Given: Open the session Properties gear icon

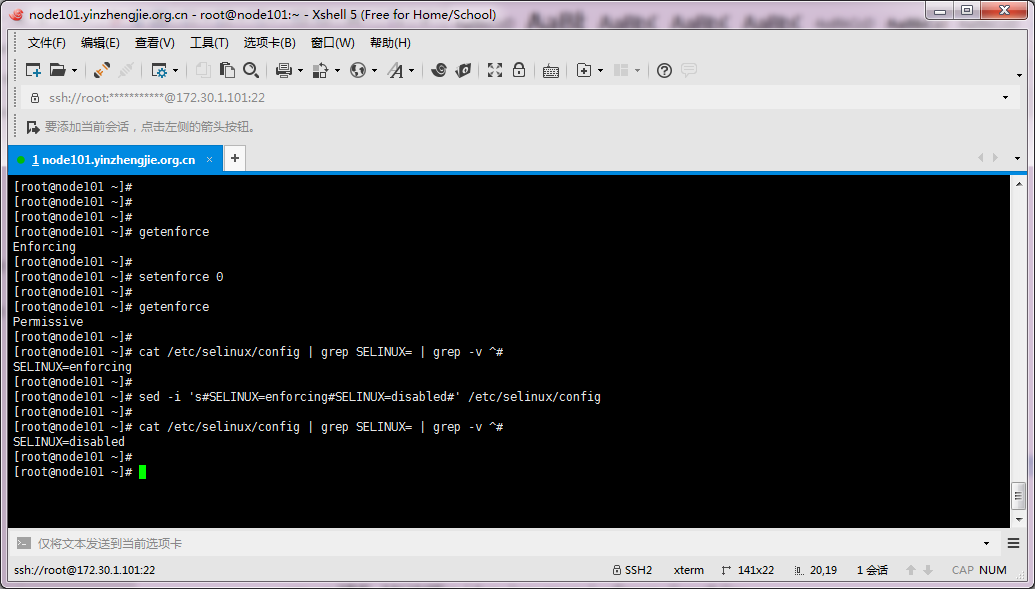Looking at the screenshot, I should [x=159, y=70].
